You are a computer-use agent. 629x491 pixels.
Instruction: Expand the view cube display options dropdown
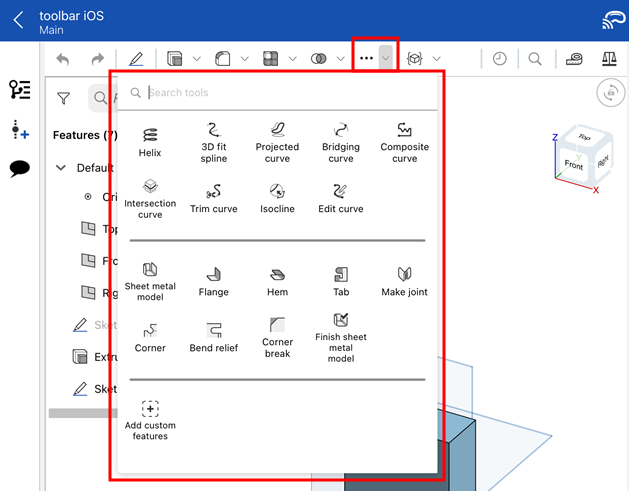click(437, 59)
